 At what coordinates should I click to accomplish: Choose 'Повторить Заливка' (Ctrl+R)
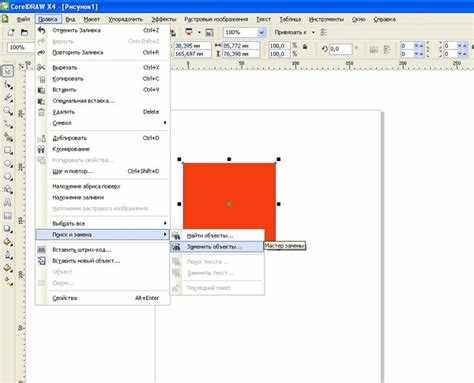point(103,52)
